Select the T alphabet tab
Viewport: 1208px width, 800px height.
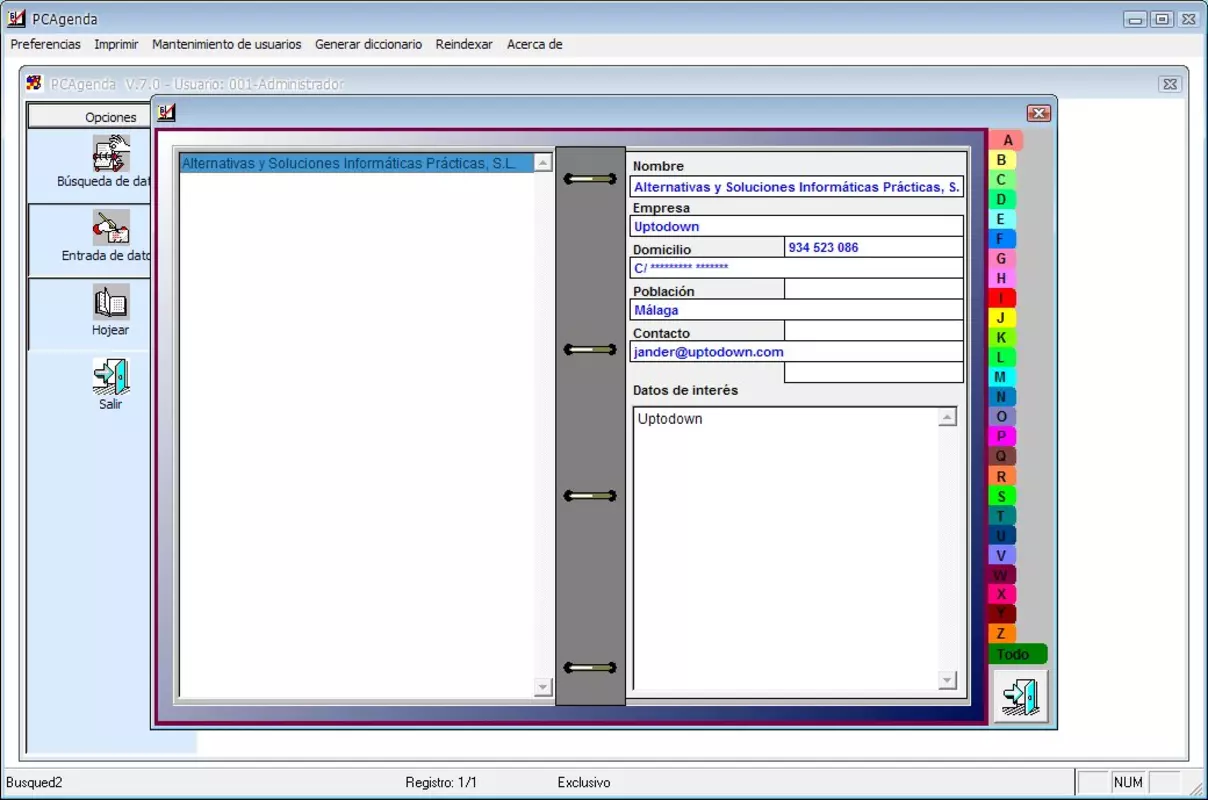1002,516
